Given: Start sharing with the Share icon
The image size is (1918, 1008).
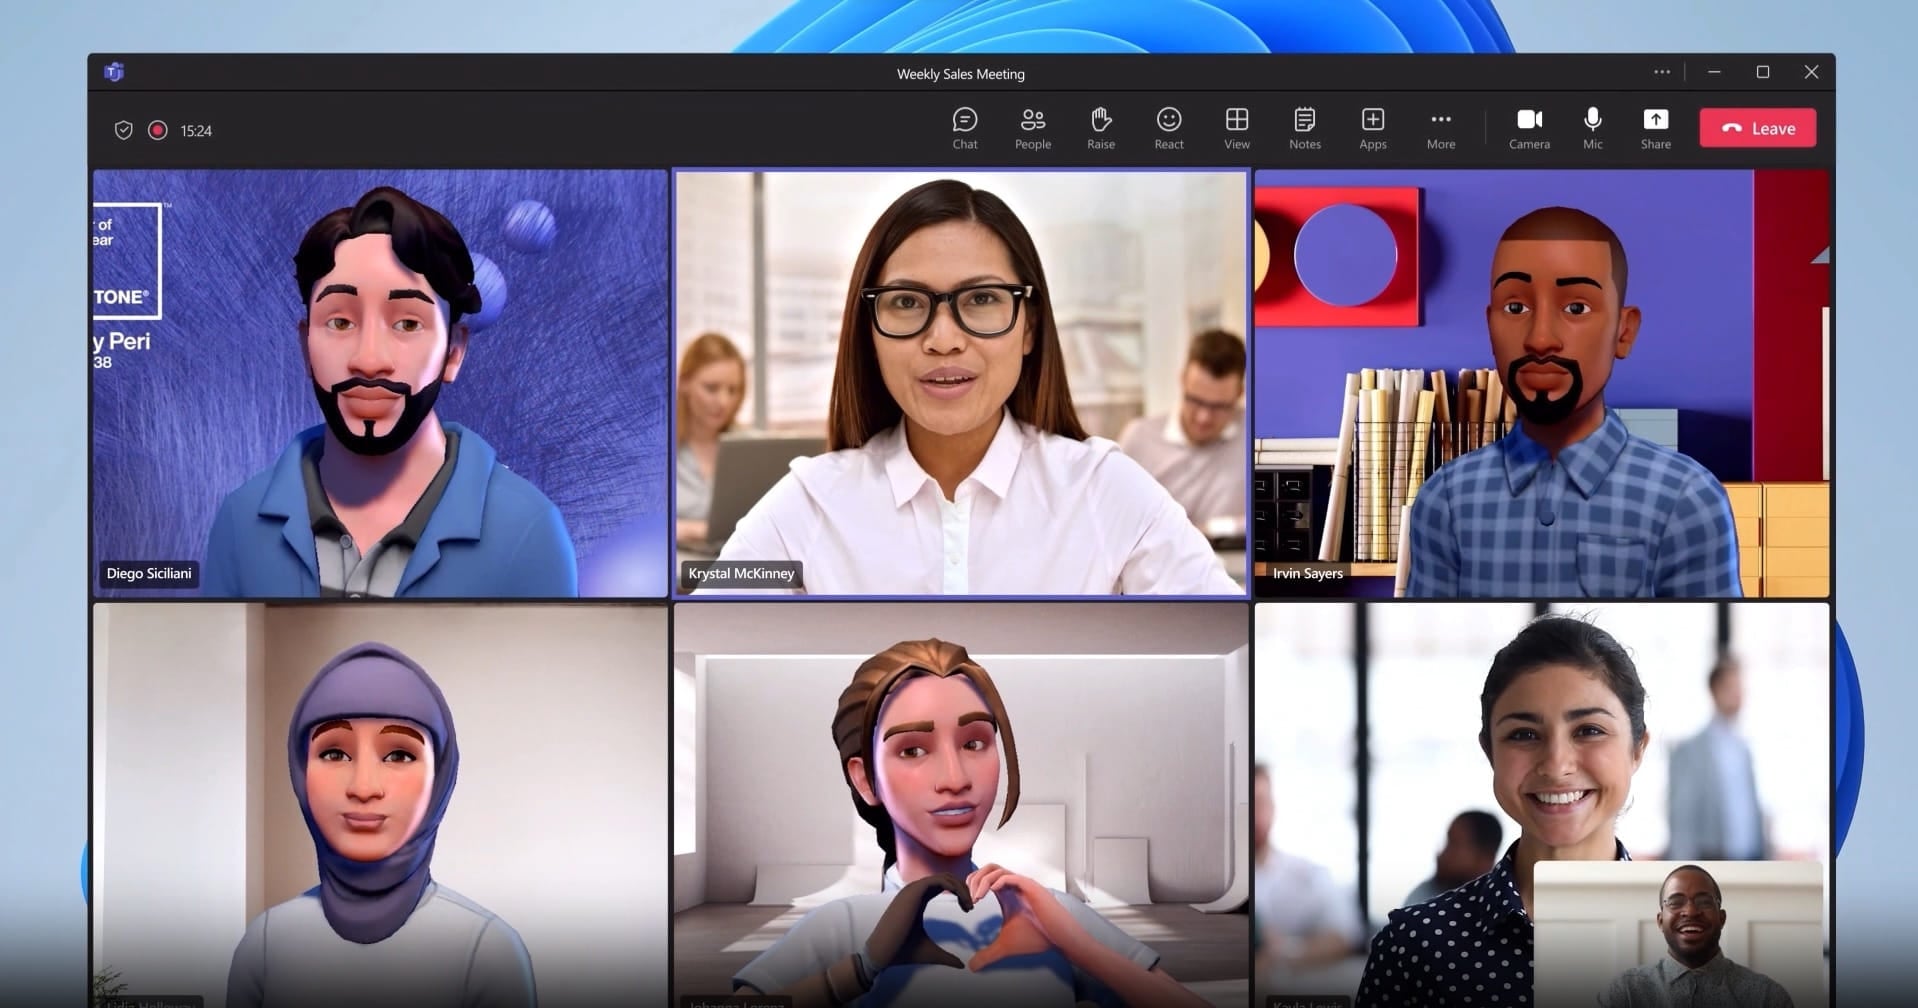Looking at the screenshot, I should [1655, 127].
